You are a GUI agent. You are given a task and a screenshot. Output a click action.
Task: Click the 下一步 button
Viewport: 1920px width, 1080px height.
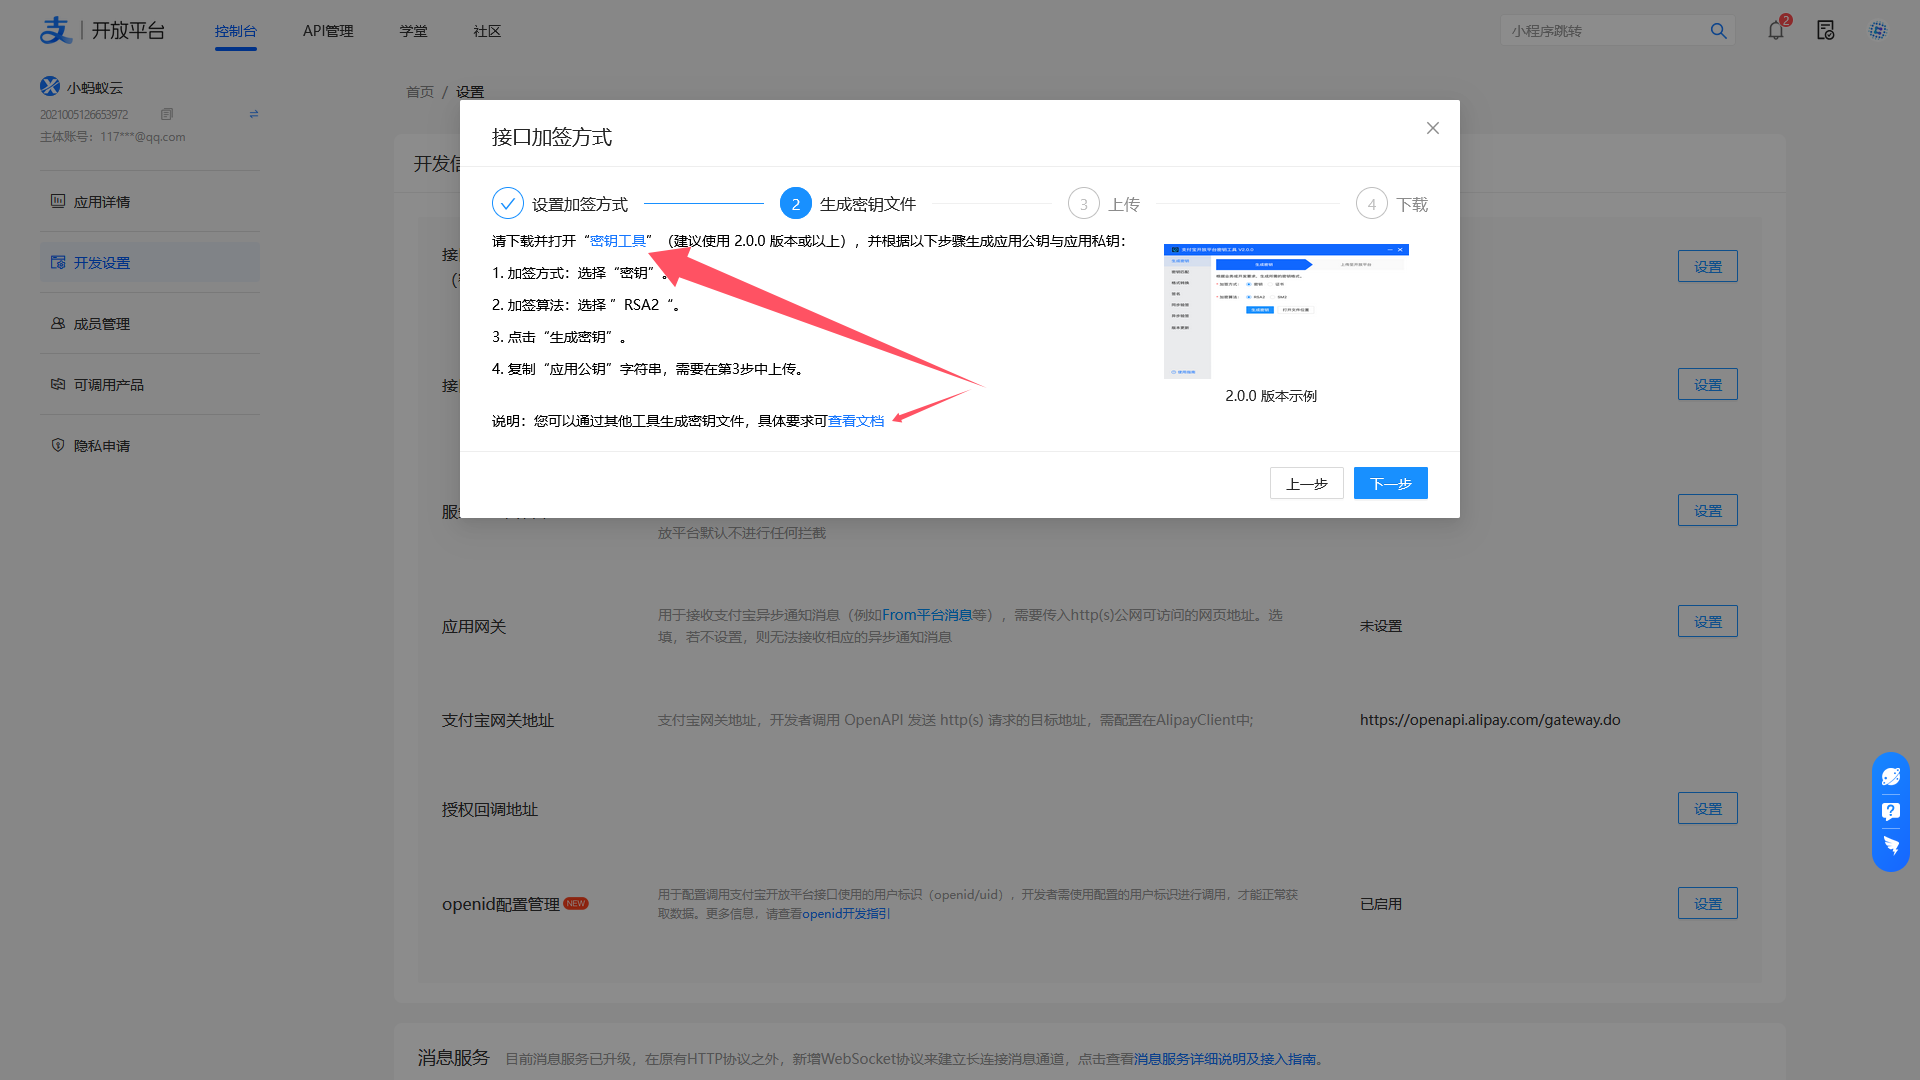(x=1390, y=483)
